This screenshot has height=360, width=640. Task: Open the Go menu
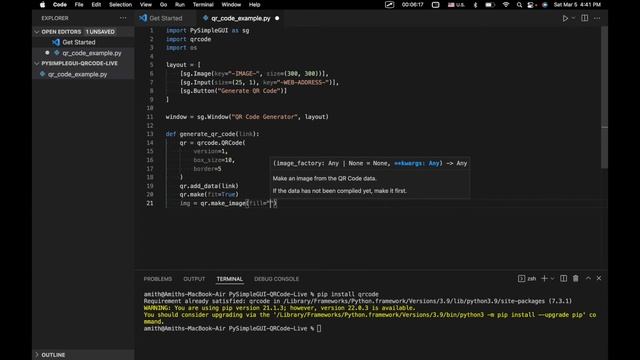tap(164, 5)
